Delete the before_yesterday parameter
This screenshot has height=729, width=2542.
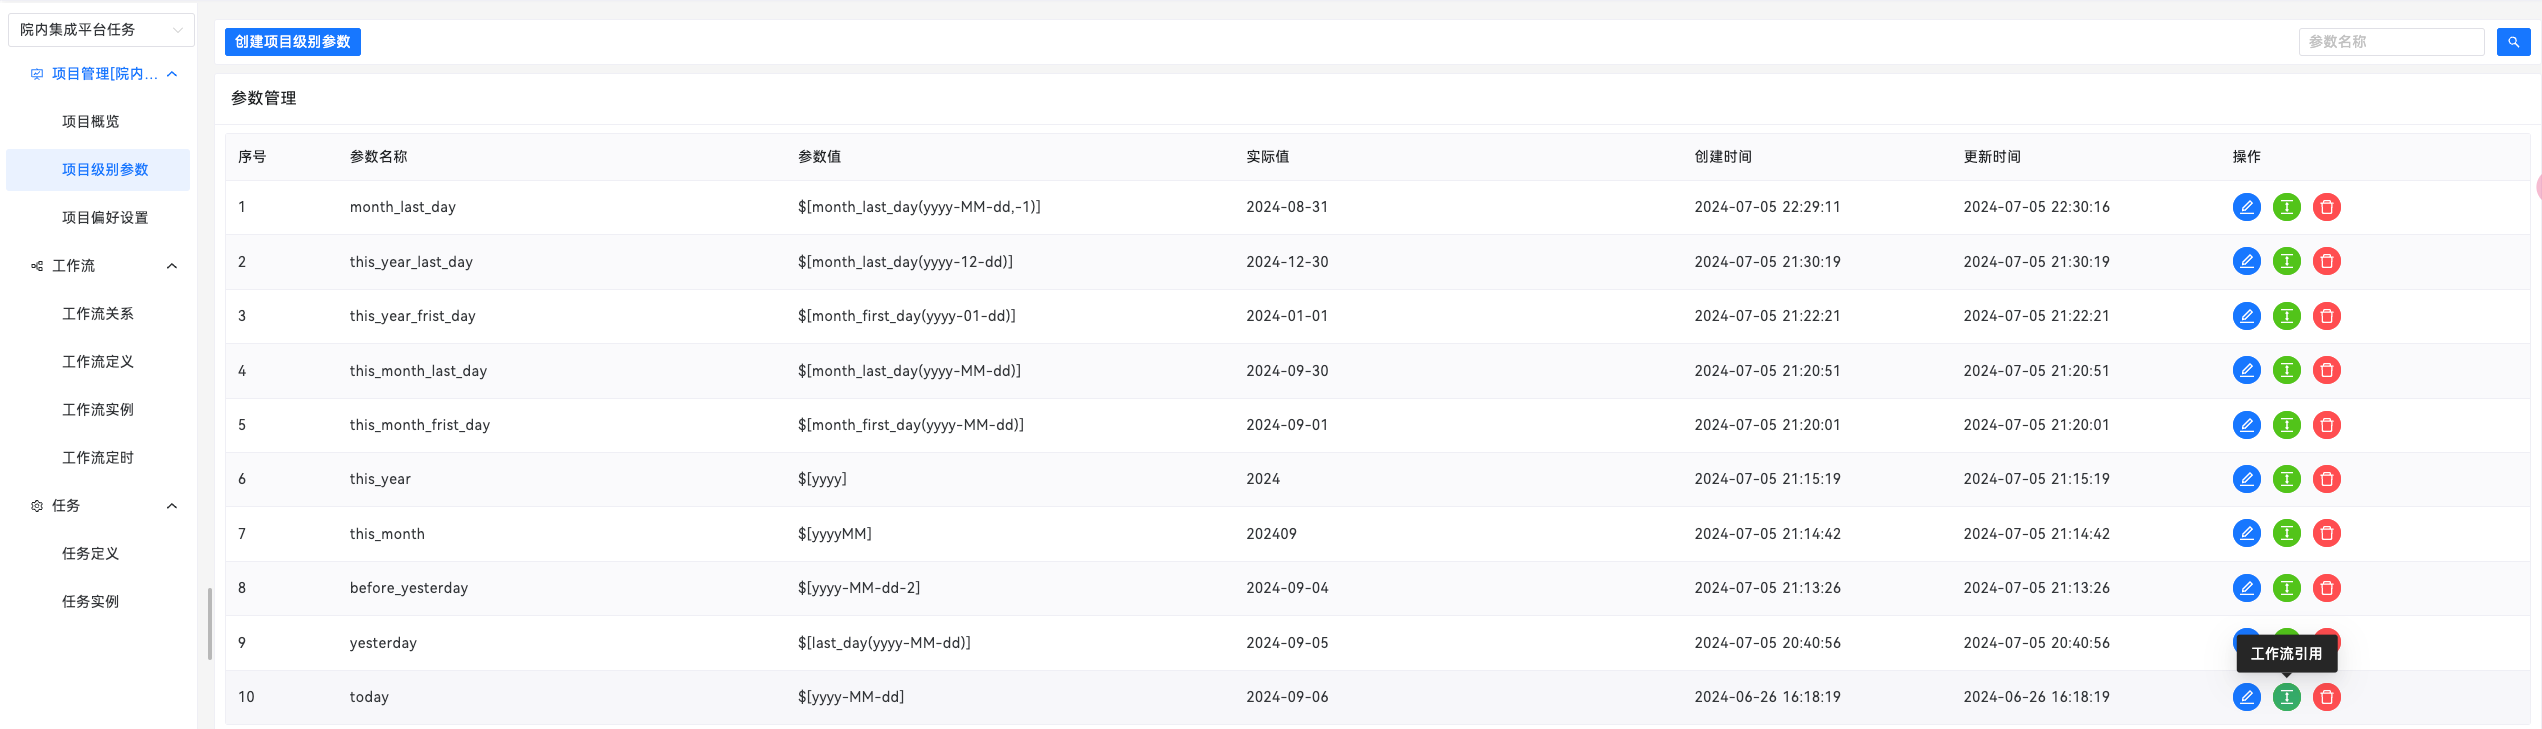tap(2326, 588)
